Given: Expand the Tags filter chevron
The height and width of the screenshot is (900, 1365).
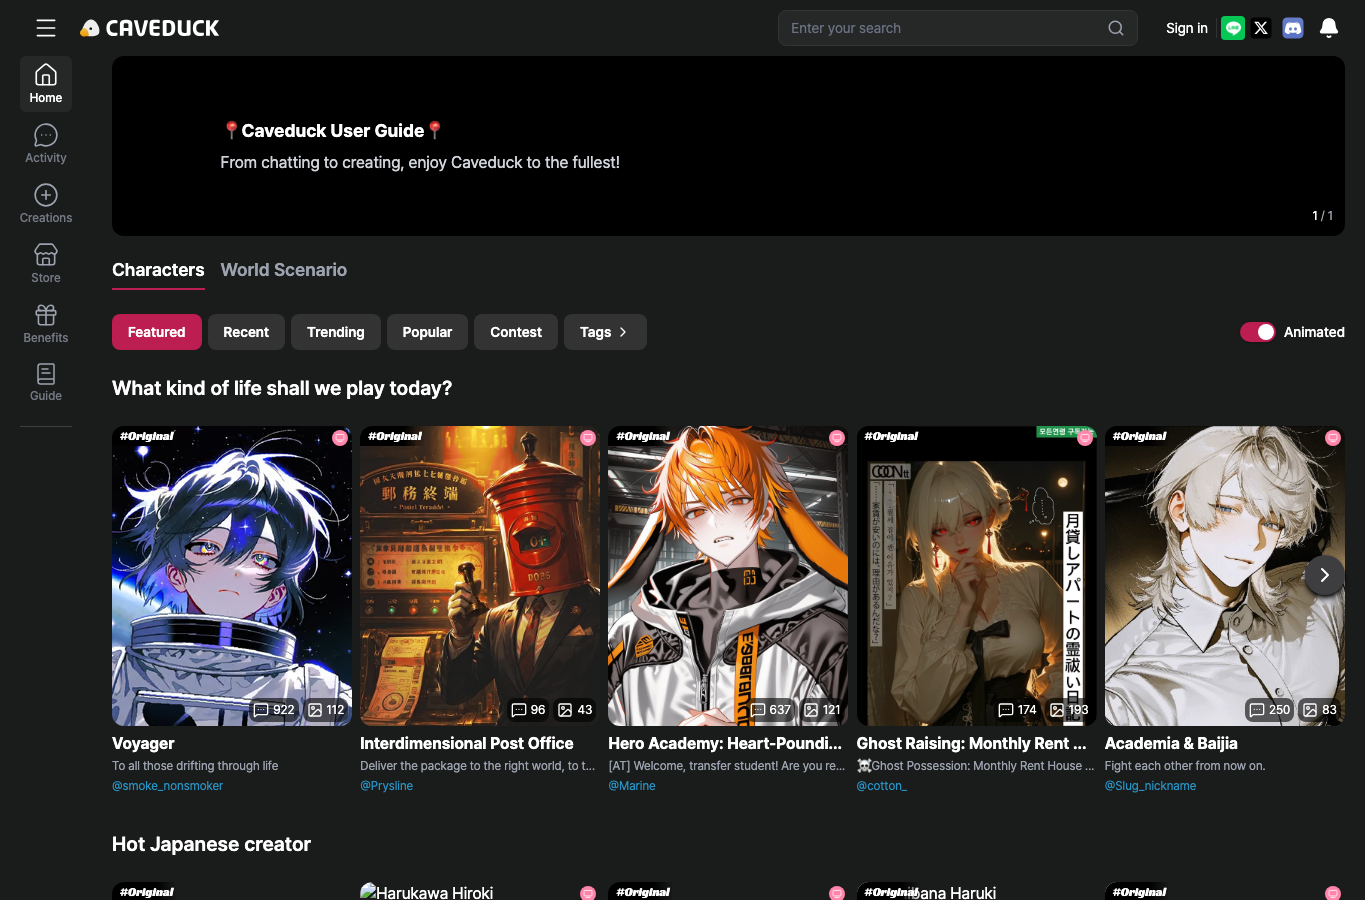Looking at the screenshot, I should click(623, 332).
